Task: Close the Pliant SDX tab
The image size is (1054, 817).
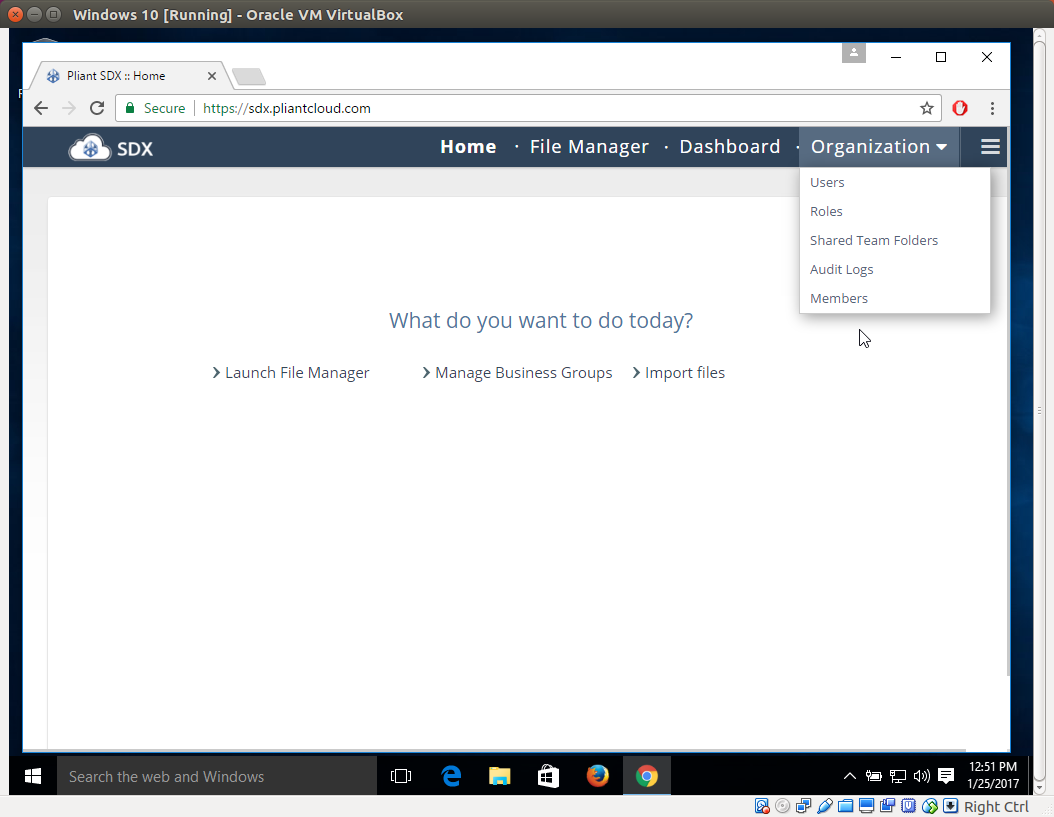Action: 212,76
